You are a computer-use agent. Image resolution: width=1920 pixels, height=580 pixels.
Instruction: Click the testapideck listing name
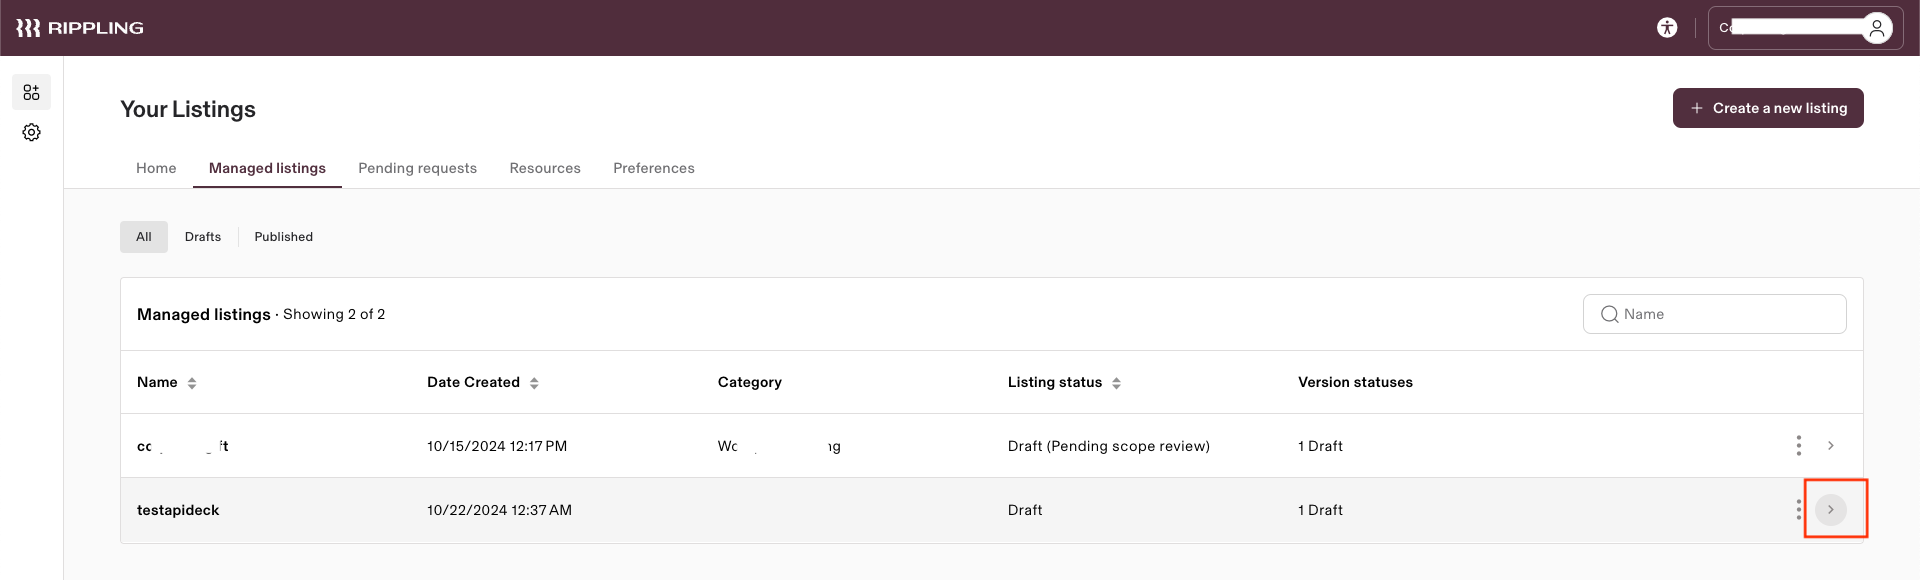point(178,510)
